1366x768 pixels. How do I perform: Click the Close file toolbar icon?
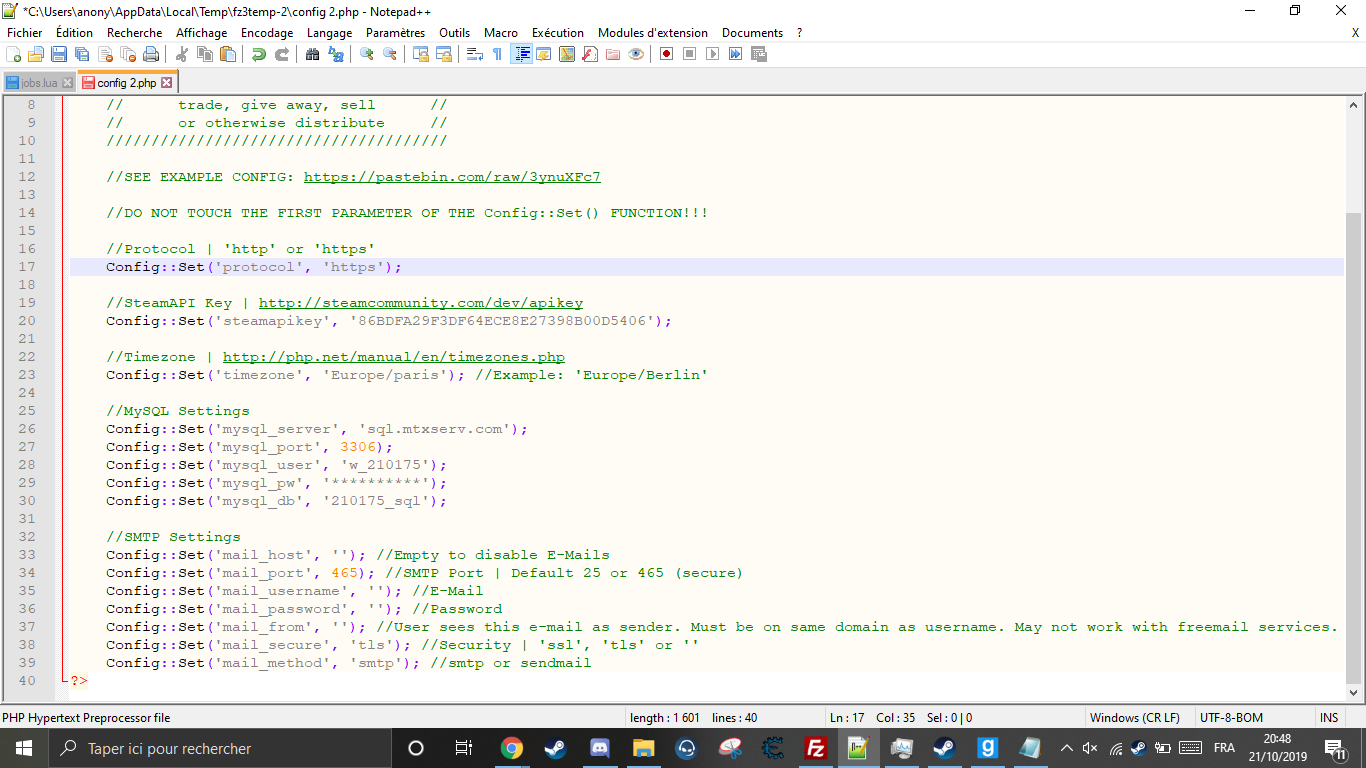[x=105, y=54]
